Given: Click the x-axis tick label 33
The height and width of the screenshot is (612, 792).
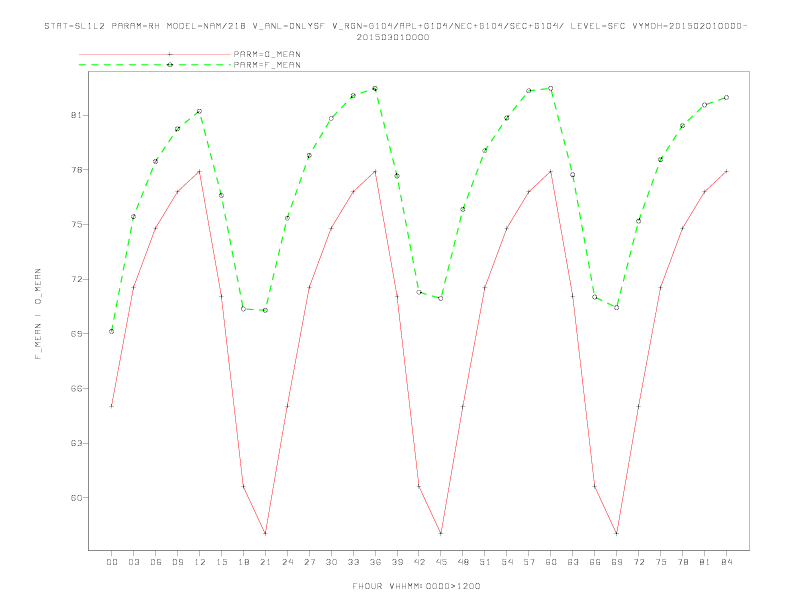Looking at the screenshot, I should [353, 562].
